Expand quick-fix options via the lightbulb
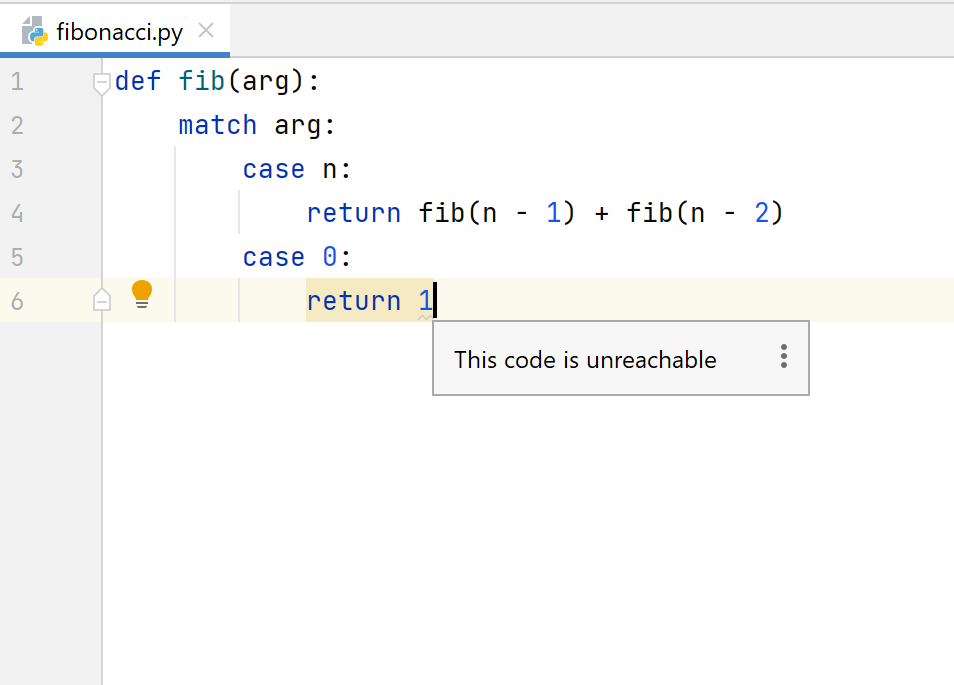 click(x=141, y=293)
